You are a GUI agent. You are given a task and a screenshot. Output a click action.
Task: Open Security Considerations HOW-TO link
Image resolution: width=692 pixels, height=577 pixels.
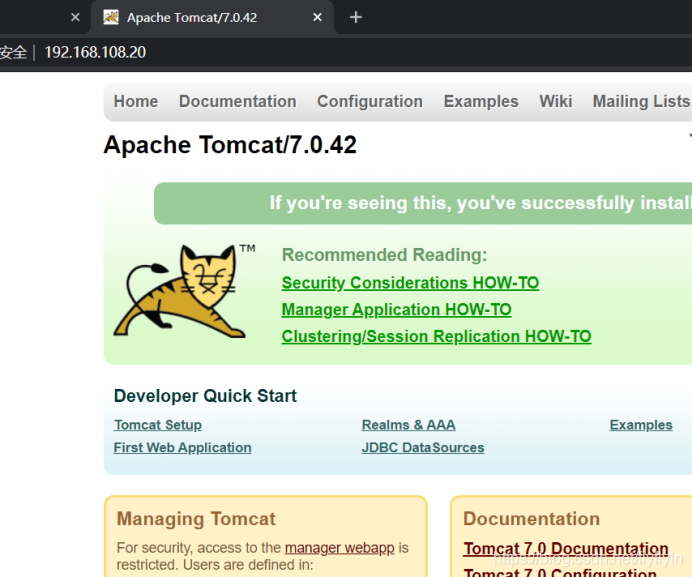click(410, 283)
